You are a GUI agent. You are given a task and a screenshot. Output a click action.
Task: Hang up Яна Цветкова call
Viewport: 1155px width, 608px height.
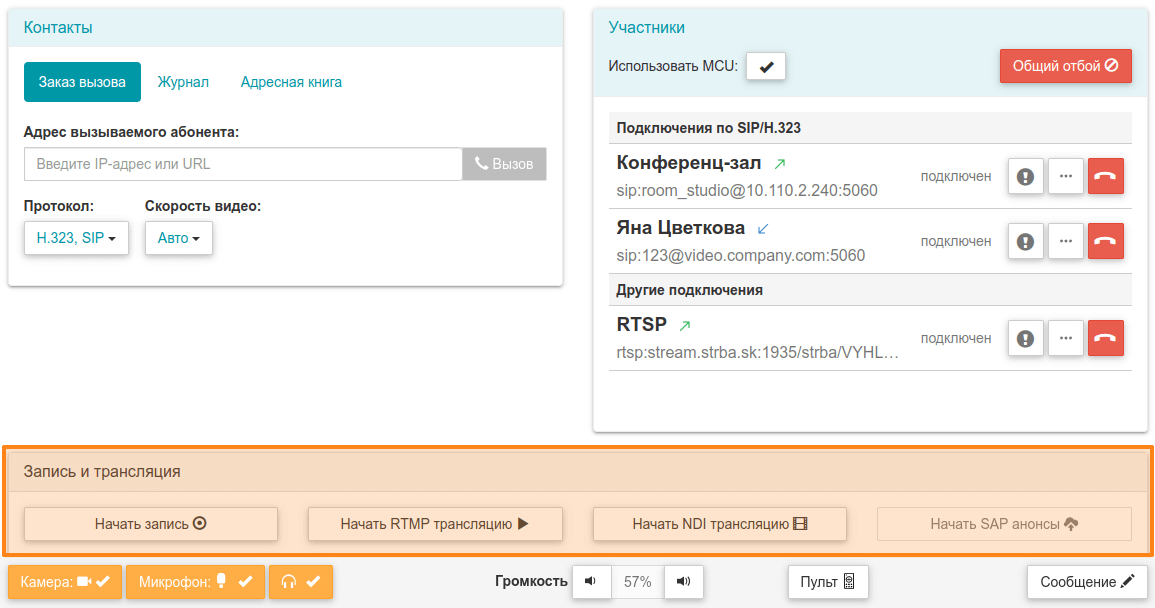point(1105,241)
